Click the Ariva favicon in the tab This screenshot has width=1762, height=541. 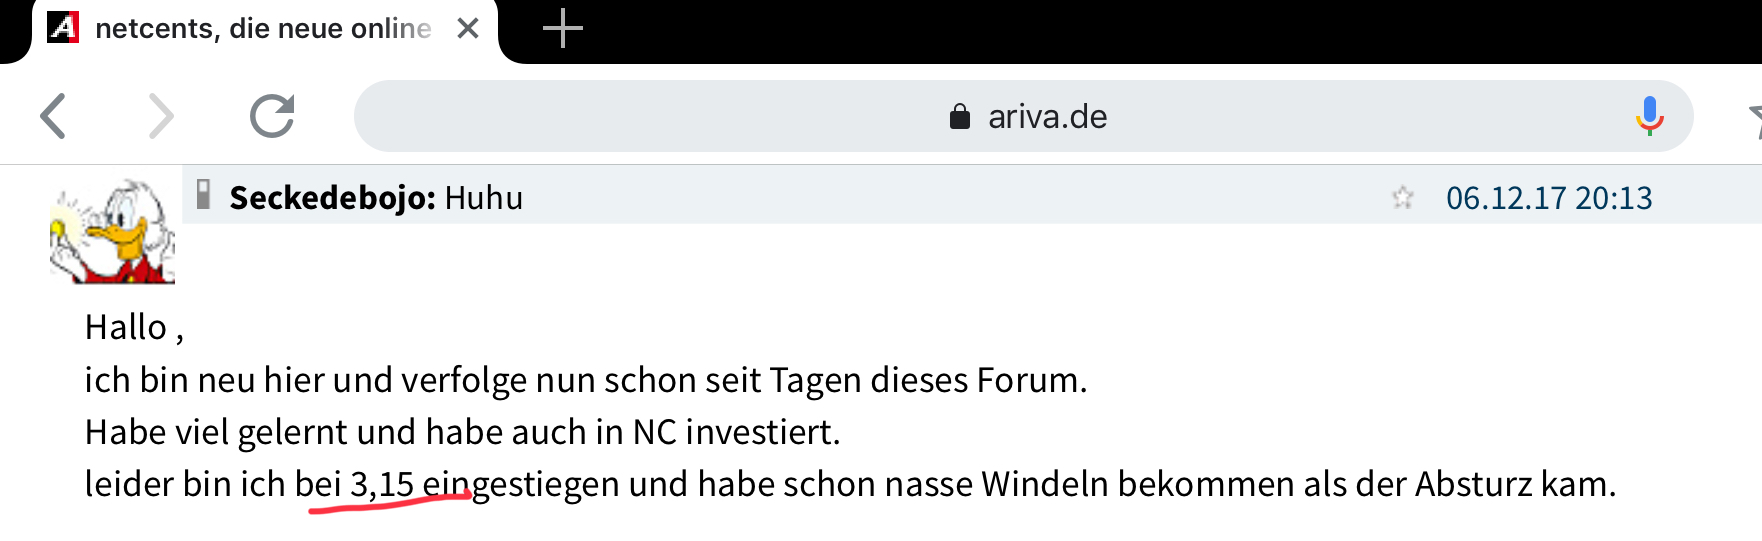[63, 27]
